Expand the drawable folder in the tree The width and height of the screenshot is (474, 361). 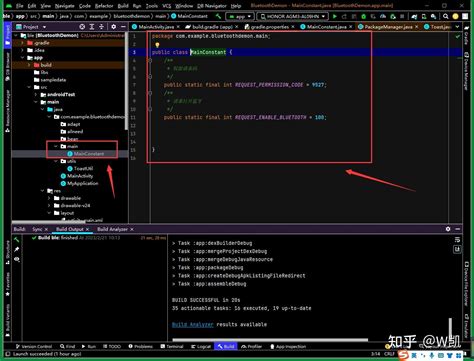coord(49,198)
